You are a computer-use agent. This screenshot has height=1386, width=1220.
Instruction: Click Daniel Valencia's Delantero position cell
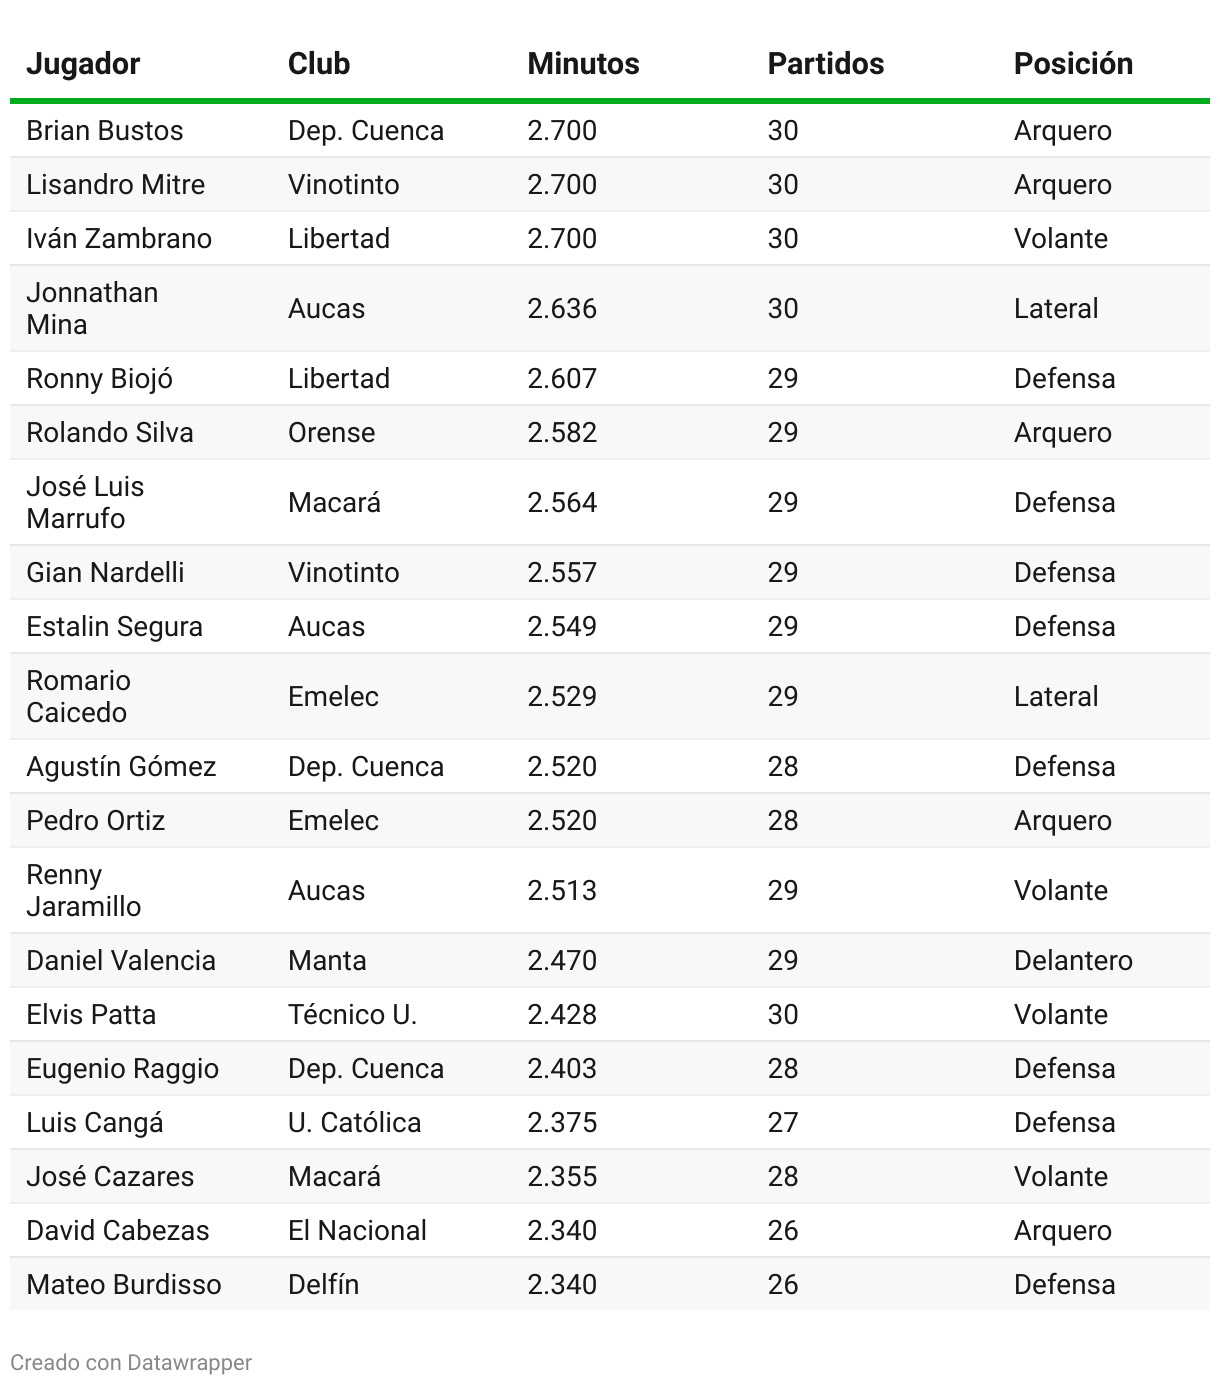[1073, 961]
